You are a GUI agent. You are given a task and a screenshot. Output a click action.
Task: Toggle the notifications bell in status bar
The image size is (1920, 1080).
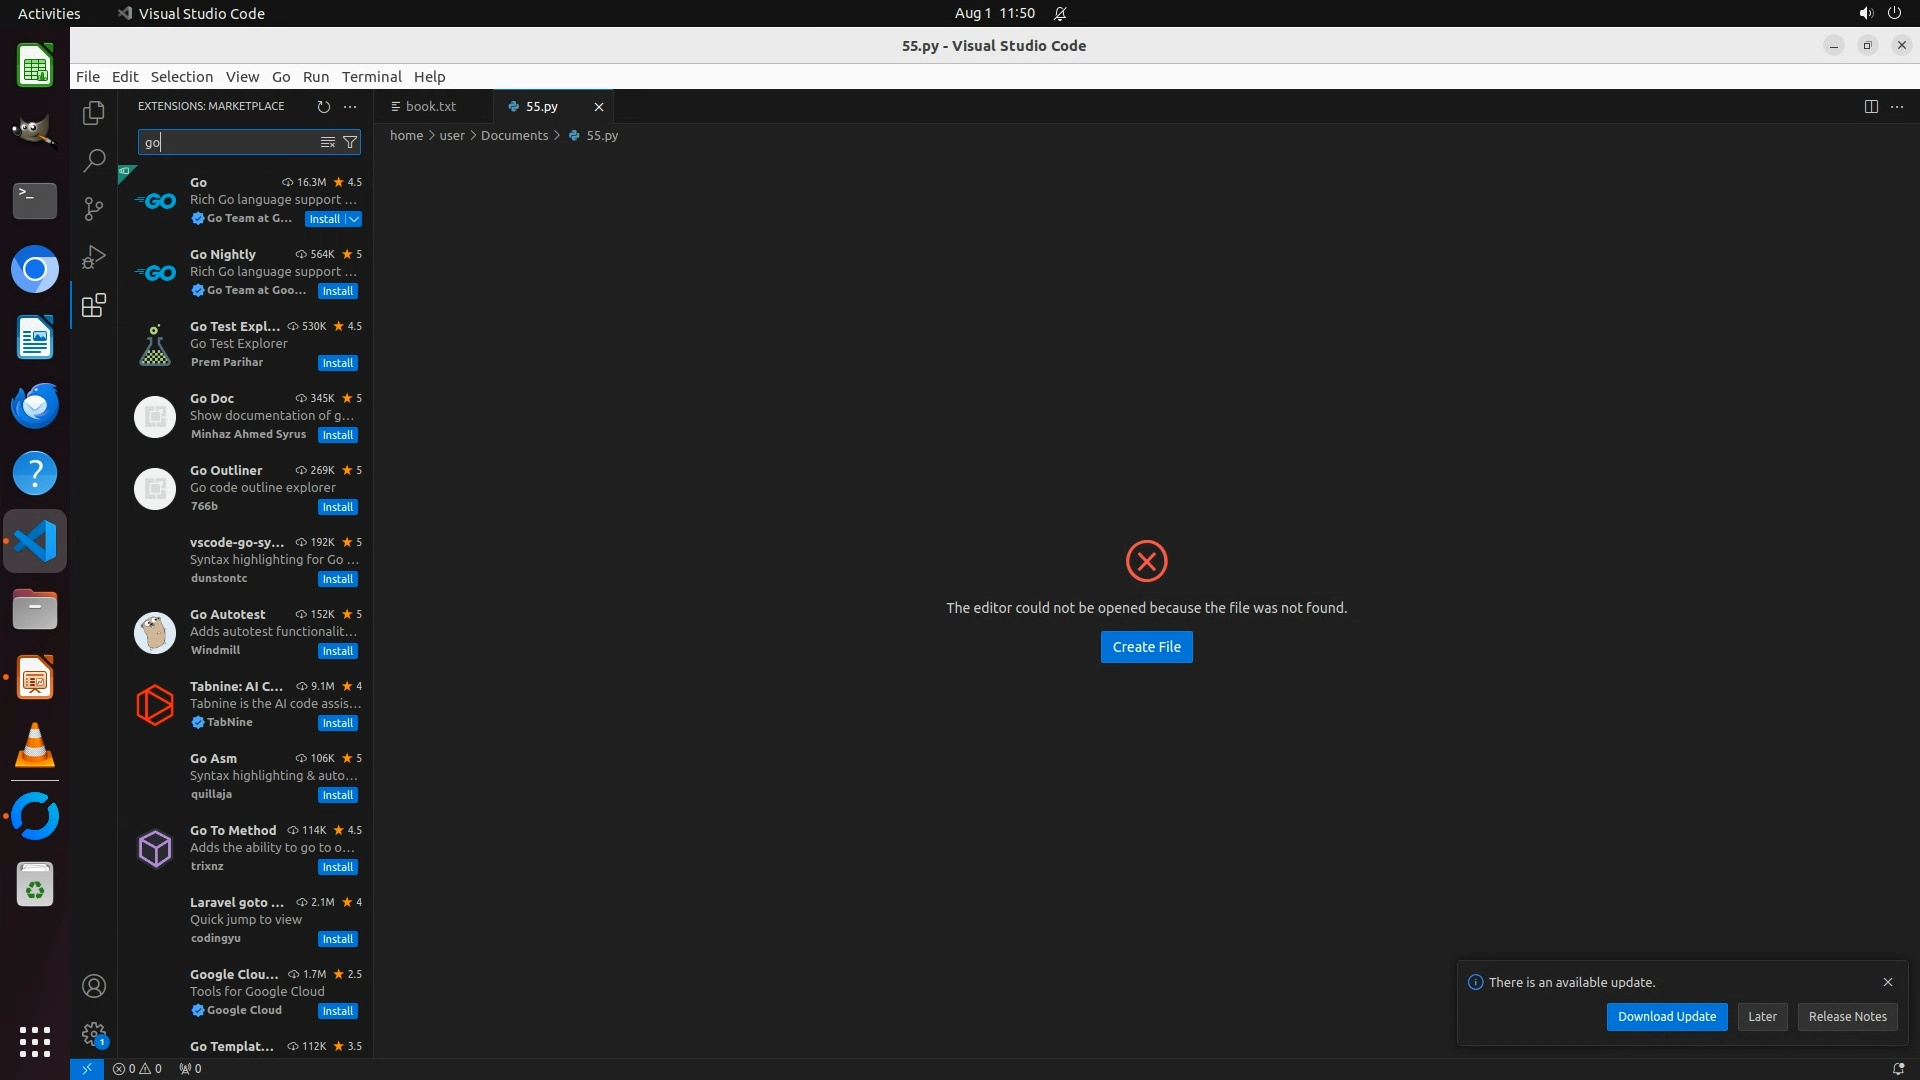click(x=1898, y=1068)
